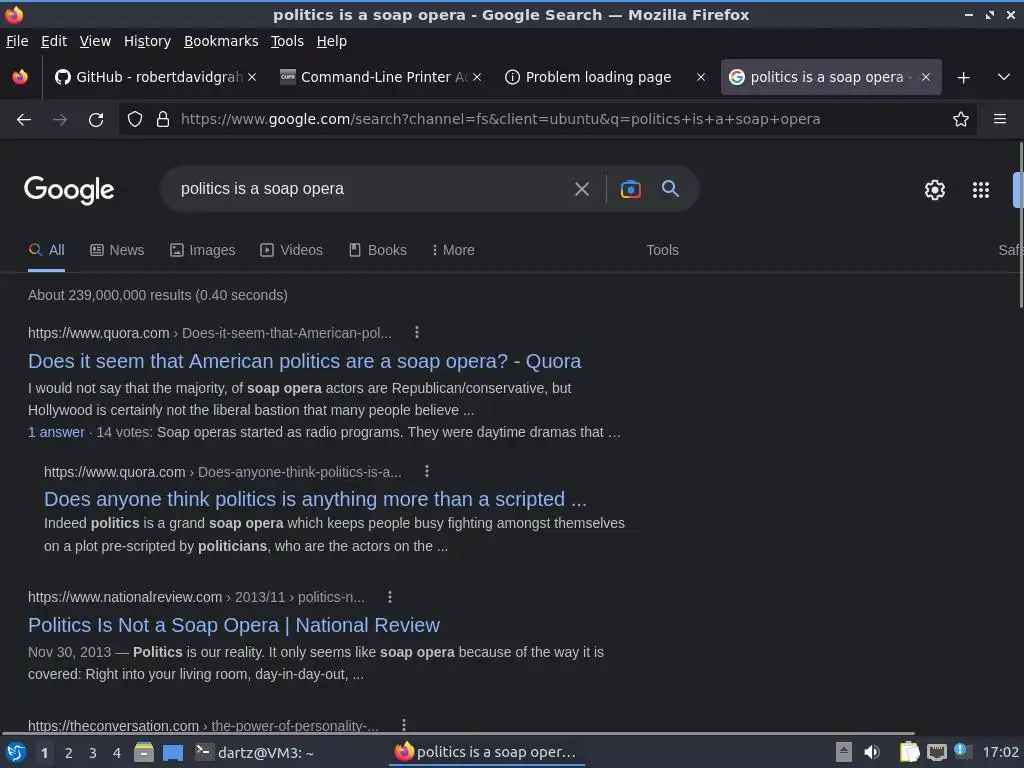Image resolution: width=1024 pixels, height=768 pixels.
Task: Show desktop from taskbar icon
Action: 173,753
